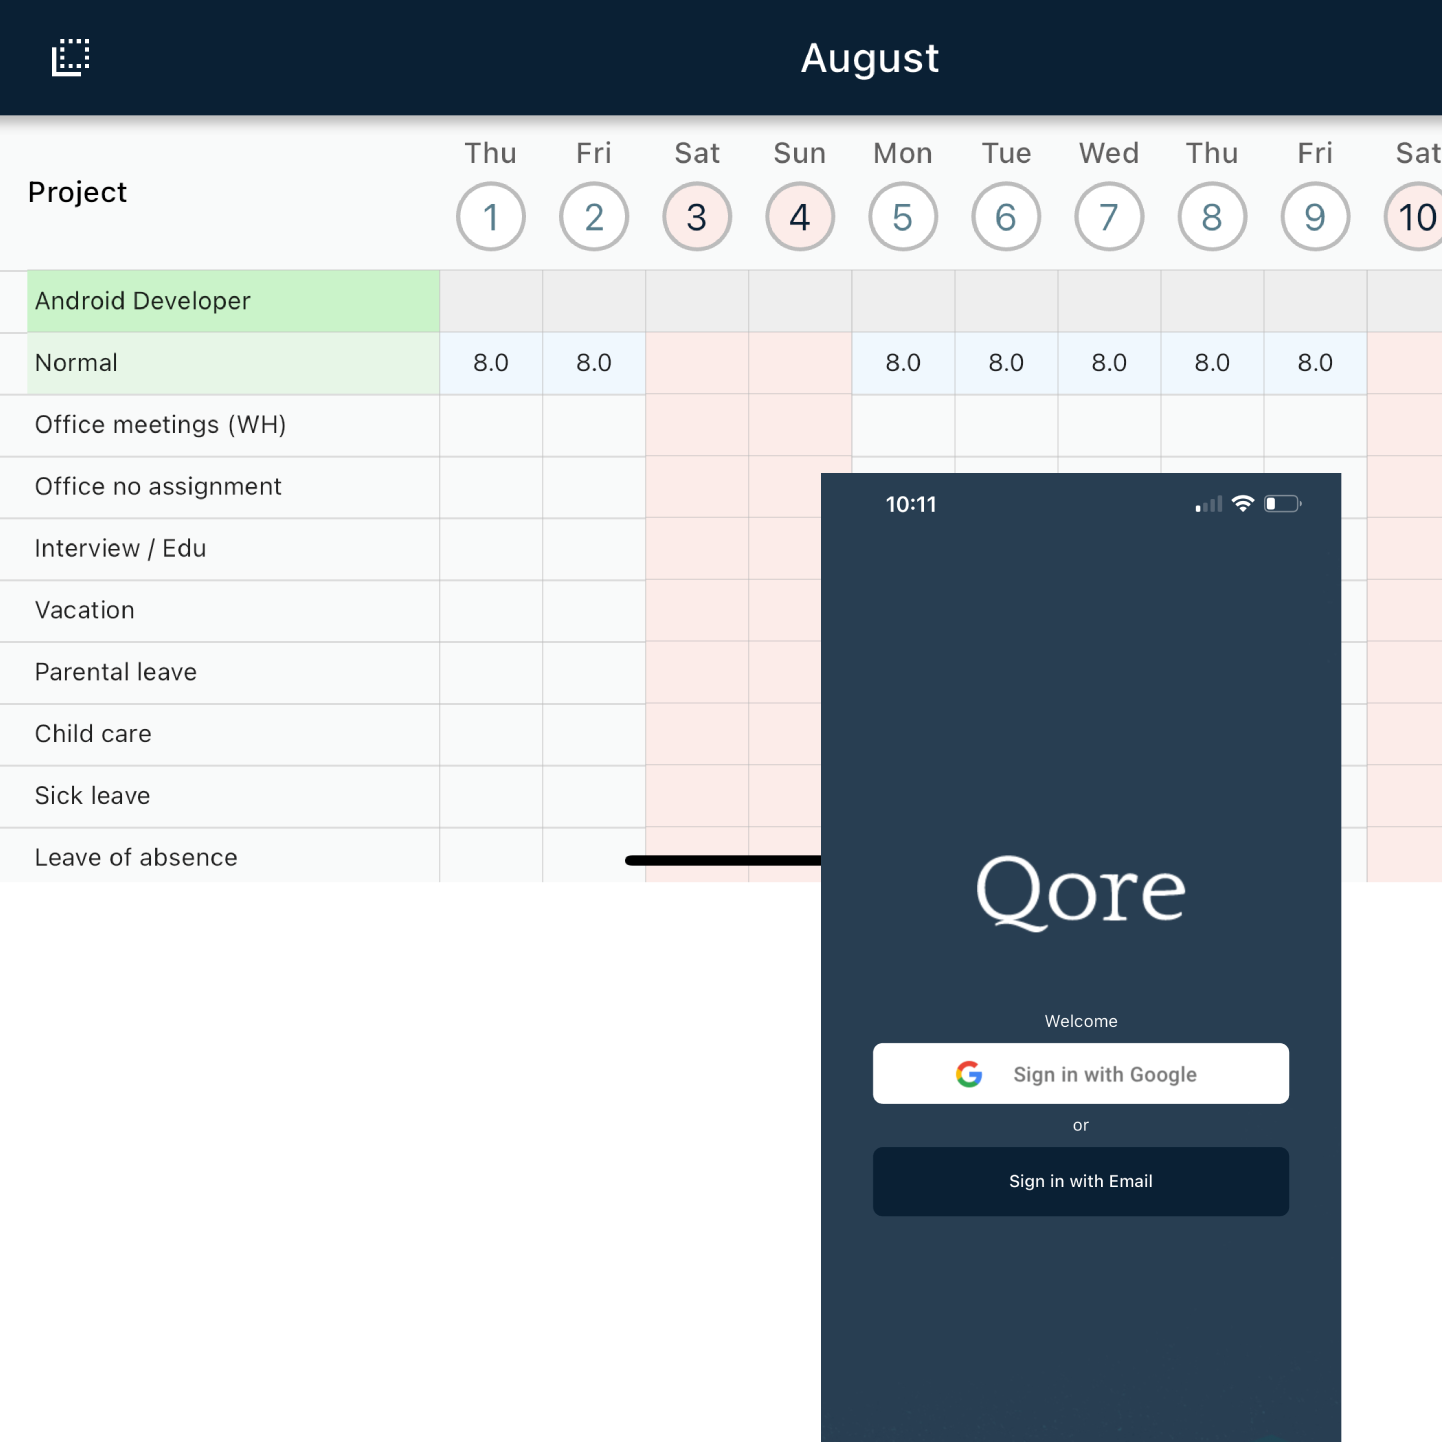Click Child care cell for Friday the 2nd
The width and height of the screenshot is (1442, 1442).
pos(594,735)
